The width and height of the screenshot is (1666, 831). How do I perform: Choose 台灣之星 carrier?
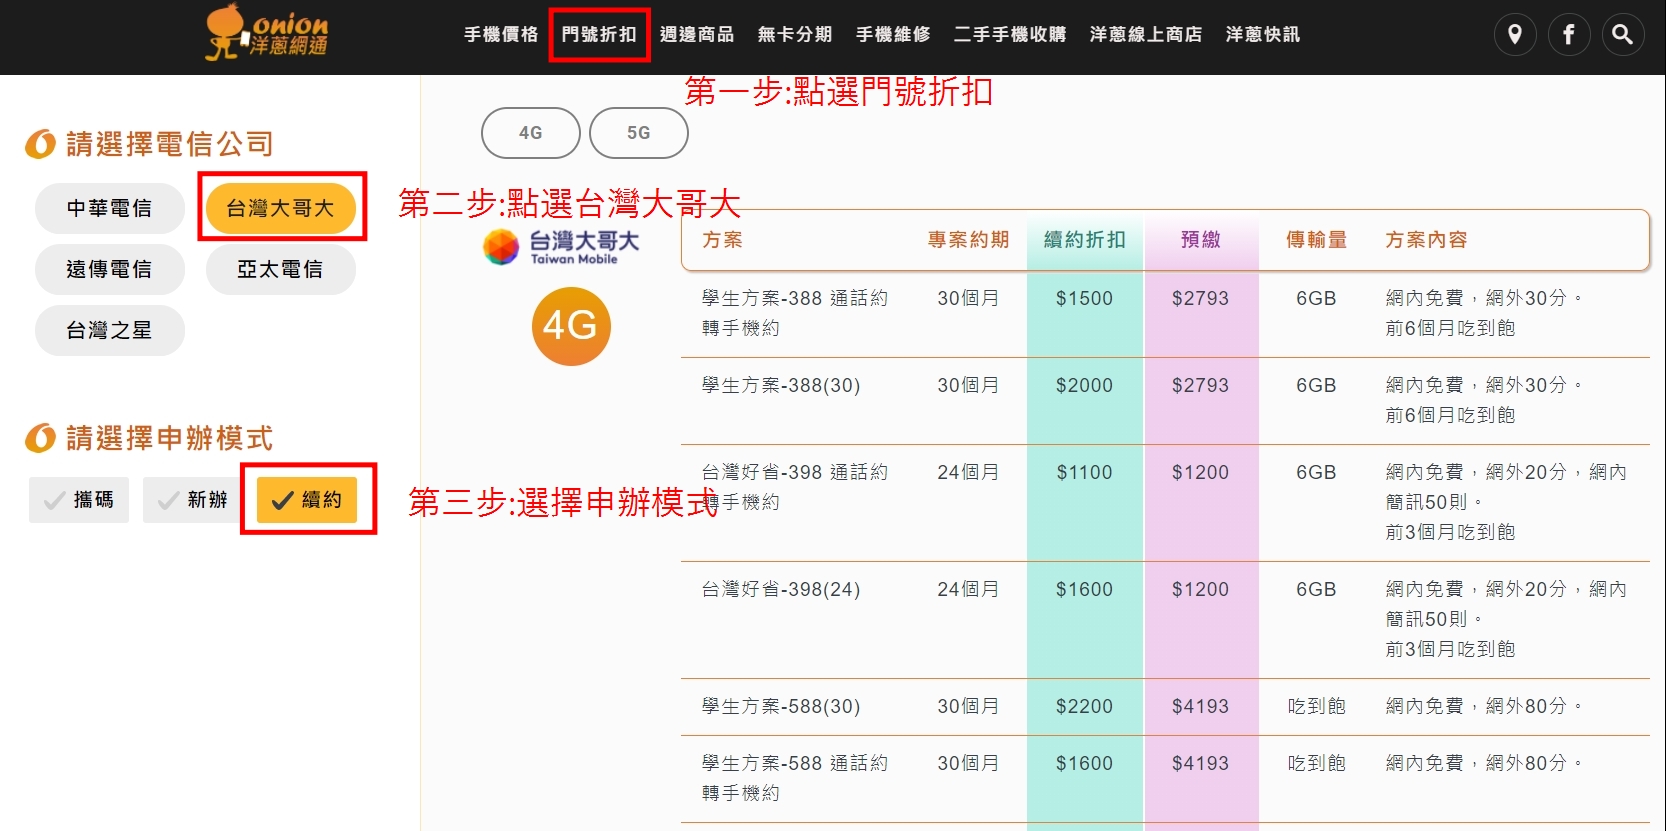pyautogui.click(x=110, y=330)
